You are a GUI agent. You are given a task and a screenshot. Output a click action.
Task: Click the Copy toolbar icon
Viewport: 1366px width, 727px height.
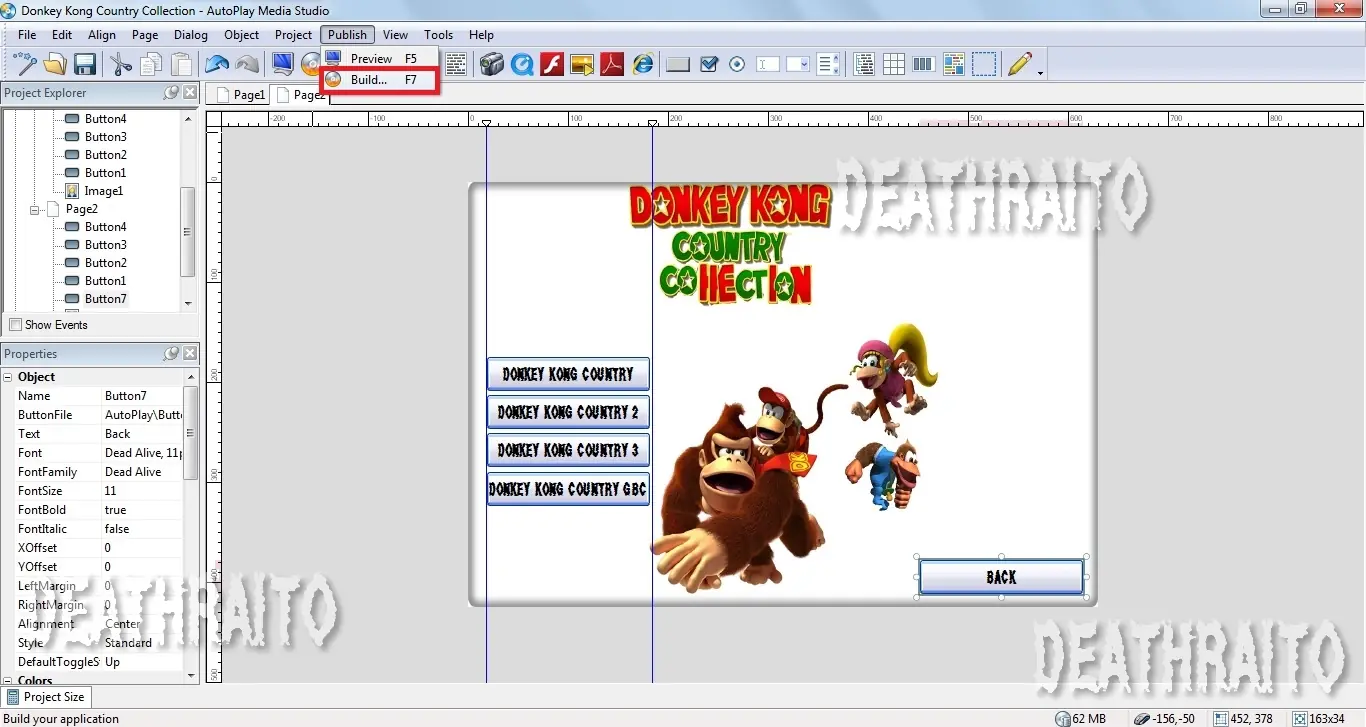tap(151, 65)
